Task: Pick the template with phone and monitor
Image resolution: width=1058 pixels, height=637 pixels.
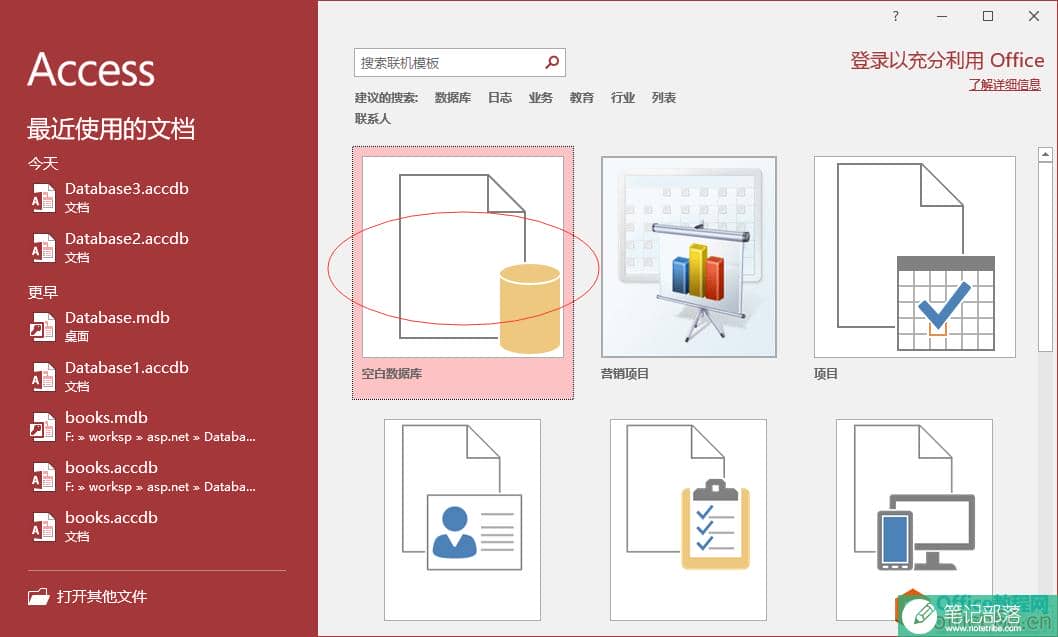Action: (x=914, y=520)
